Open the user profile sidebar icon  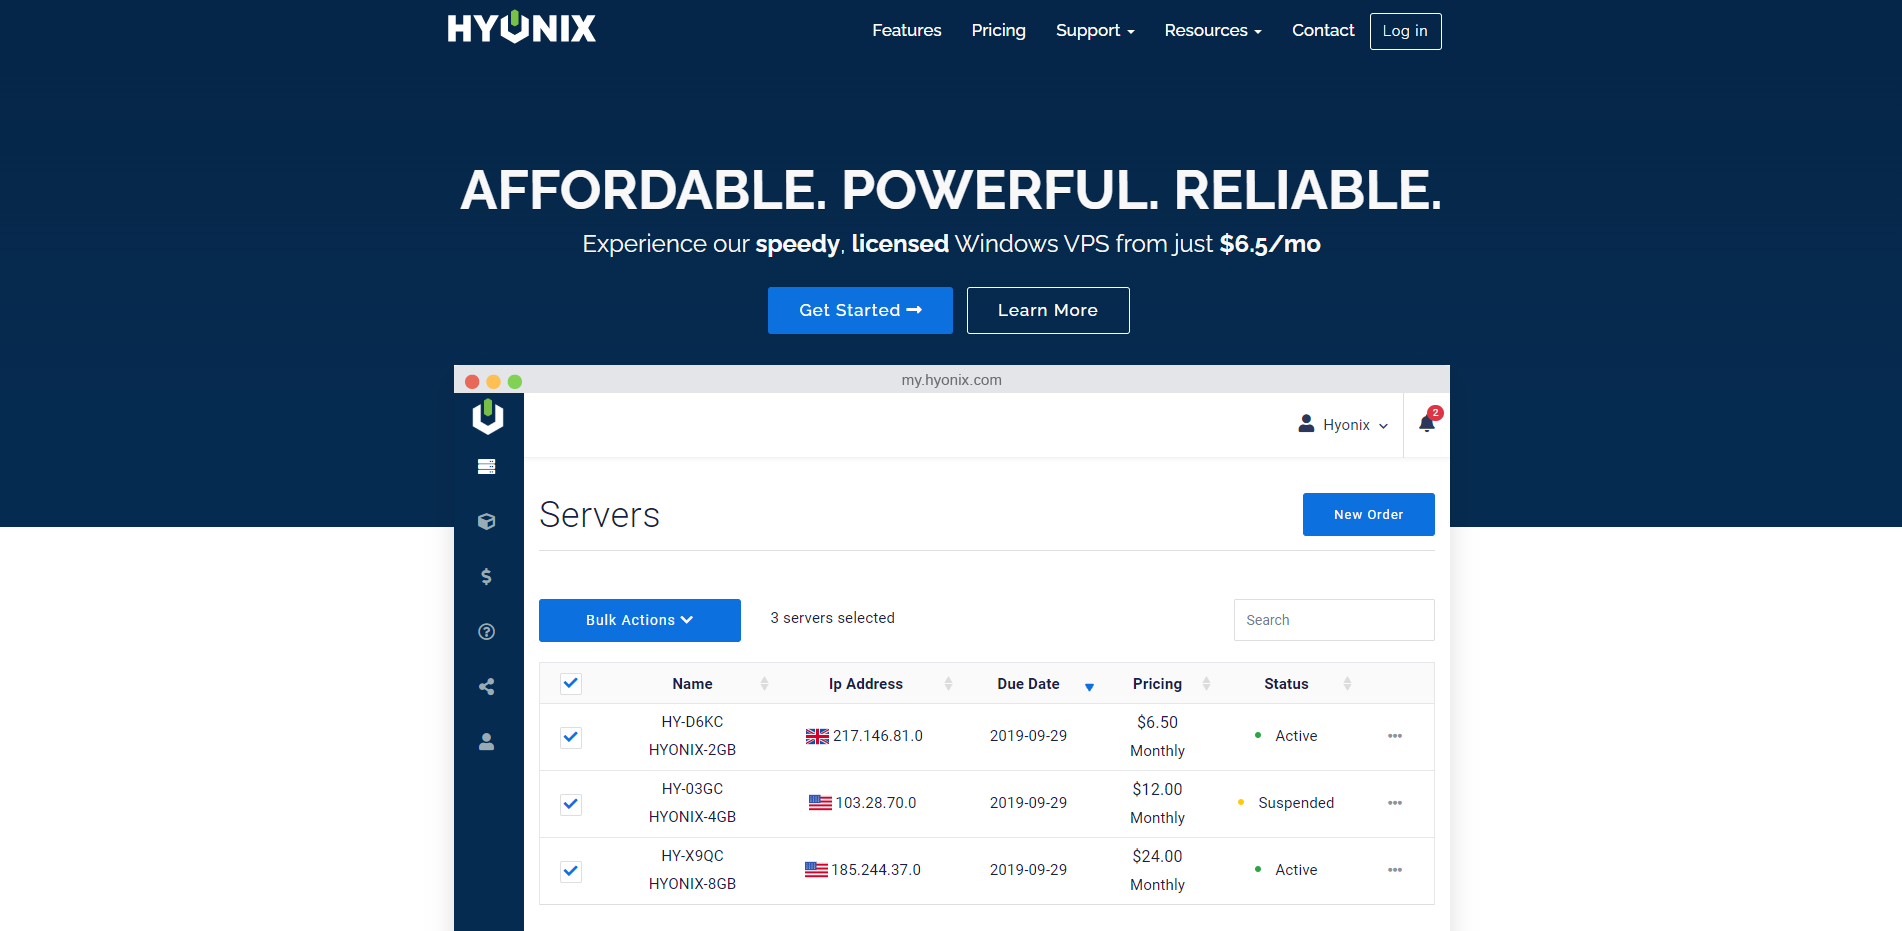[487, 741]
